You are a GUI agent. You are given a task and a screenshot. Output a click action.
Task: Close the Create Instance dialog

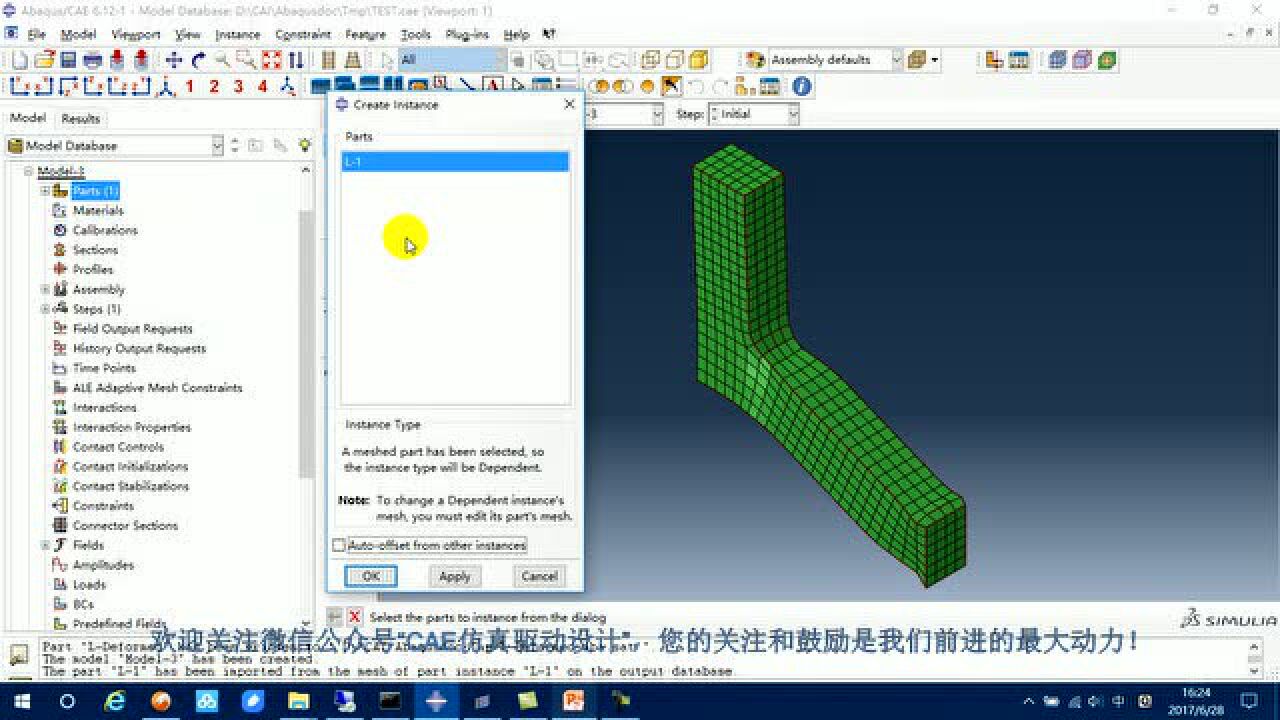tap(569, 104)
